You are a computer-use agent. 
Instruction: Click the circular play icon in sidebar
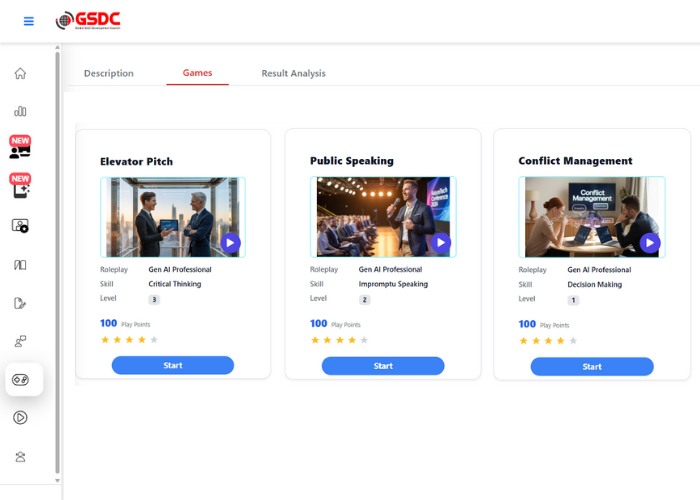click(x=20, y=418)
